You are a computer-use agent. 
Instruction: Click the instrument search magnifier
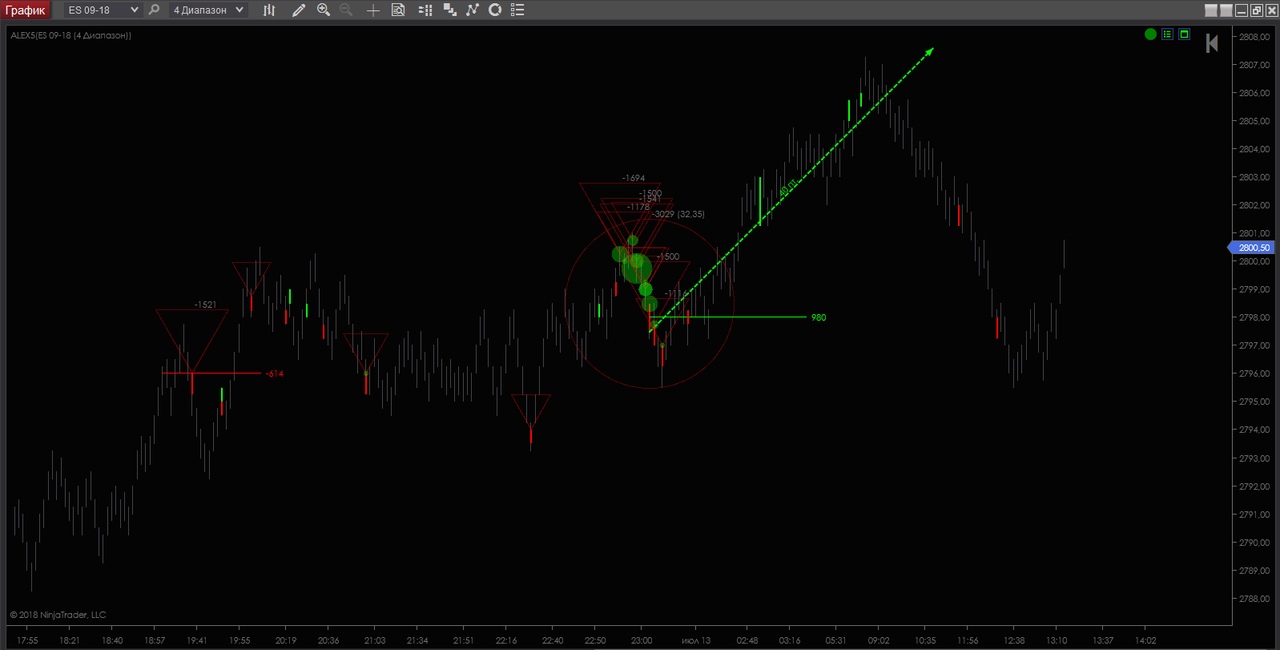(153, 10)
